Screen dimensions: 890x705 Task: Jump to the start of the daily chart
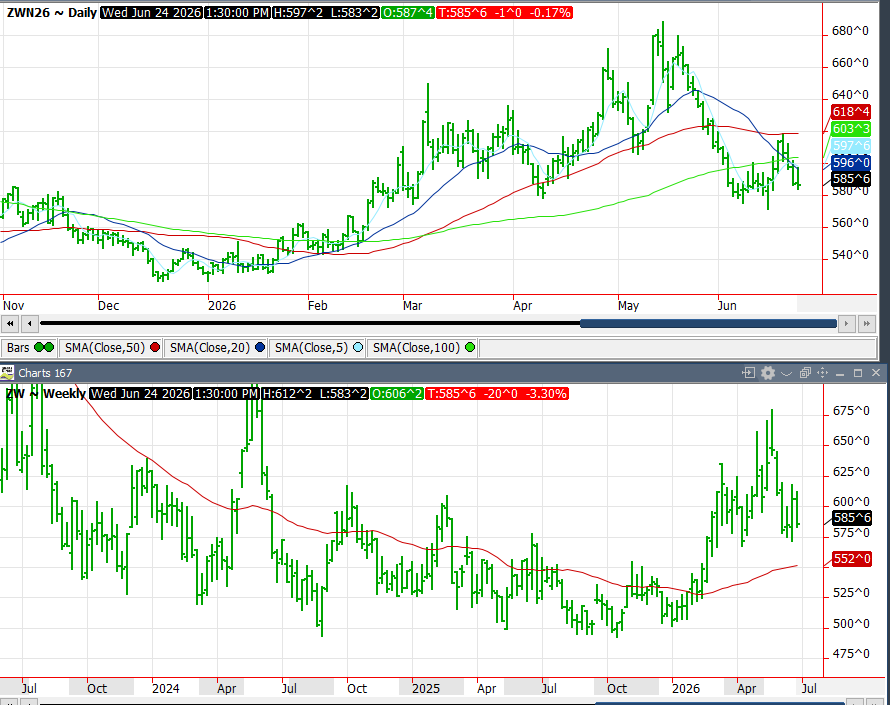click(x=10, y=324)
